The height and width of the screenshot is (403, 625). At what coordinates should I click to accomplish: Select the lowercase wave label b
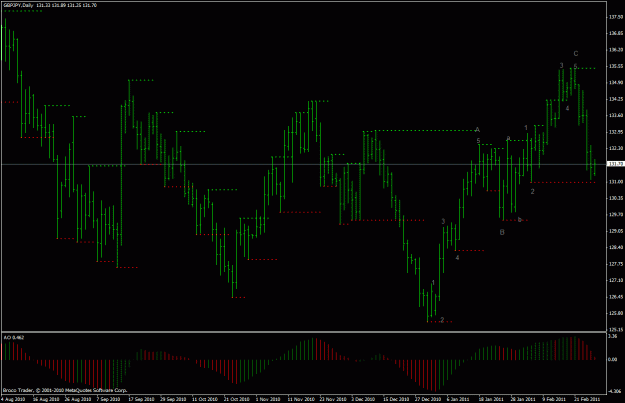(519, 220)
